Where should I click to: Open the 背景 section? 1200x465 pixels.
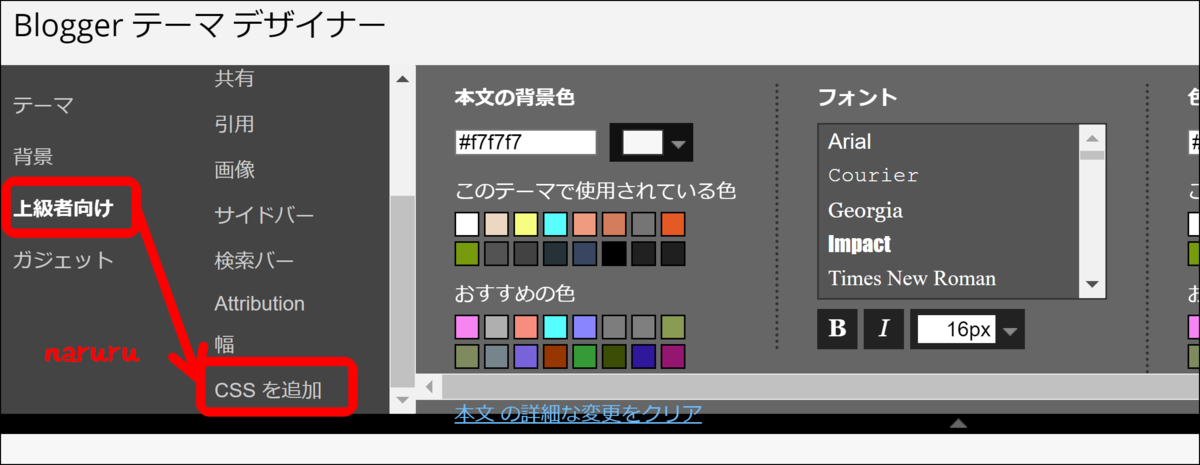[33, 157]
